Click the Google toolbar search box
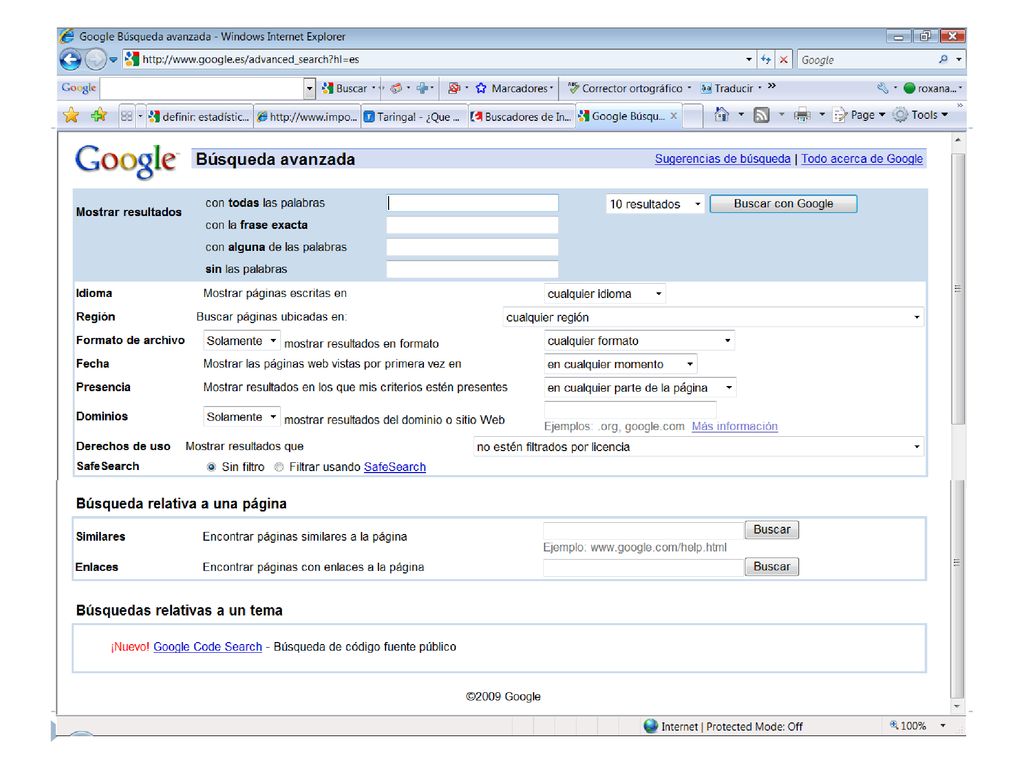The width and height of the screenshot is (1024, 768). click(202, 88)
